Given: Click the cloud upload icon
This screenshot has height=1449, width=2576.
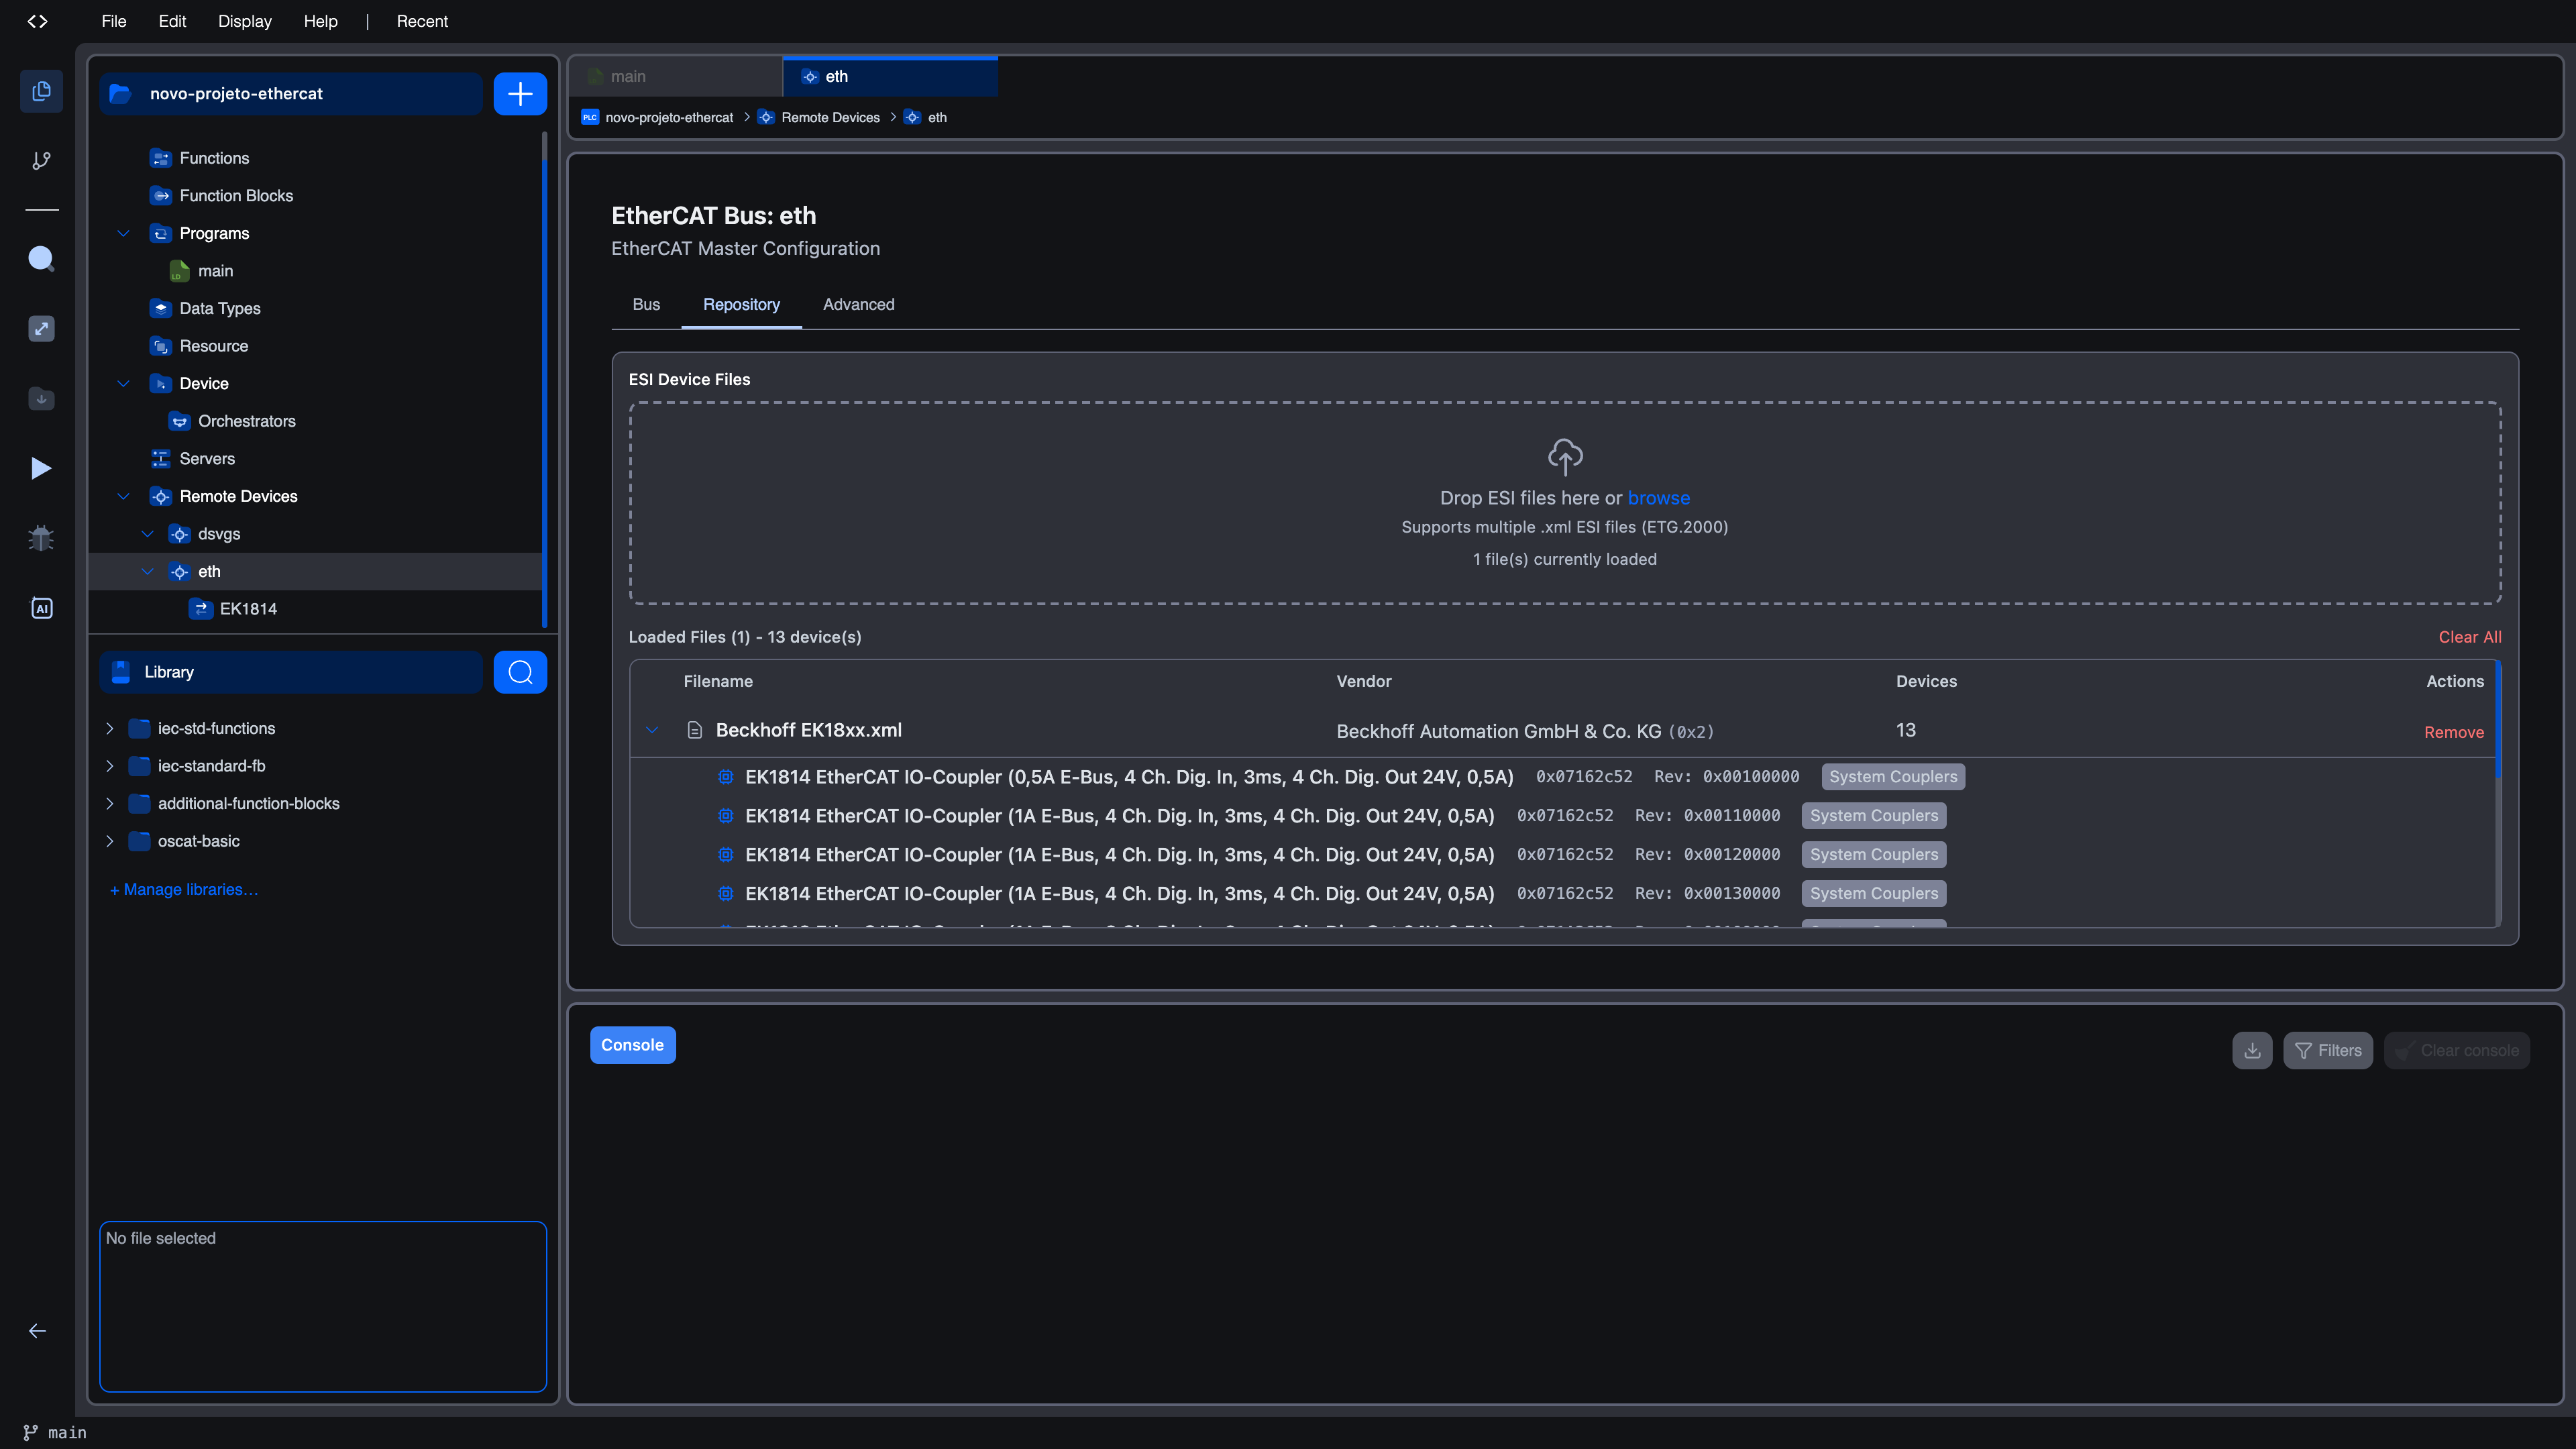Looking at the screenshot, I should coord(1565,457).
